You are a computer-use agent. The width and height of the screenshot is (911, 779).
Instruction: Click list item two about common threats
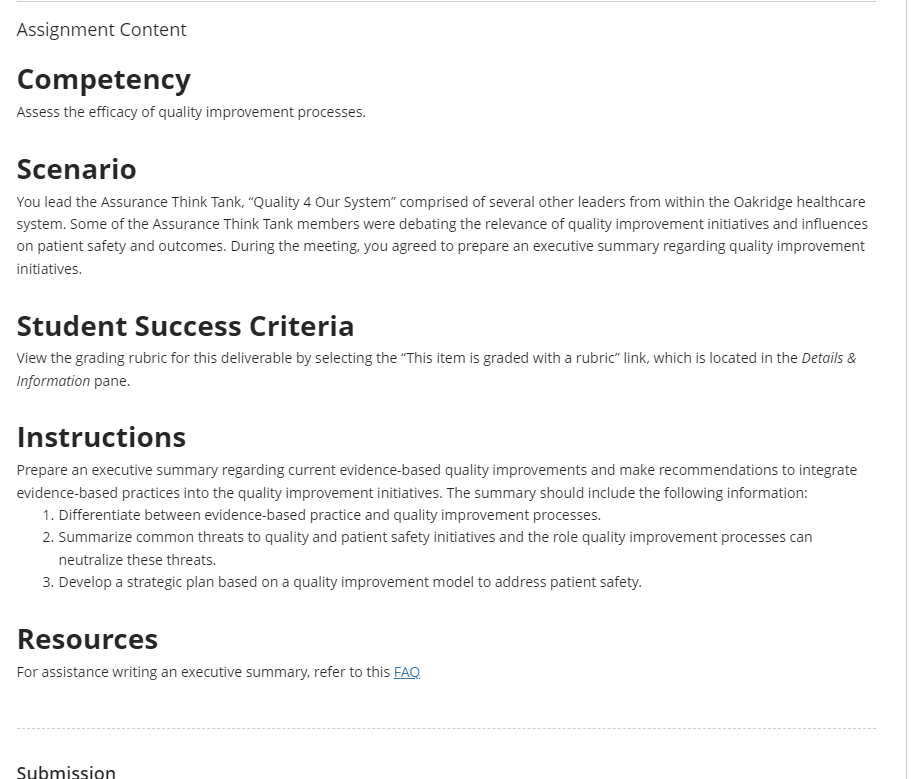435,548
